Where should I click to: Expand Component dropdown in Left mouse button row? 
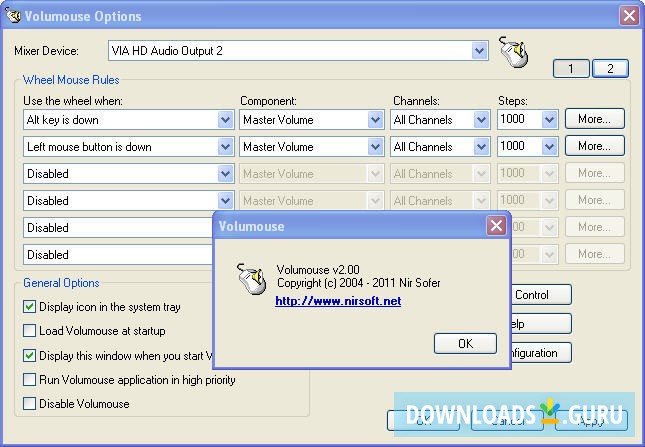375,147
